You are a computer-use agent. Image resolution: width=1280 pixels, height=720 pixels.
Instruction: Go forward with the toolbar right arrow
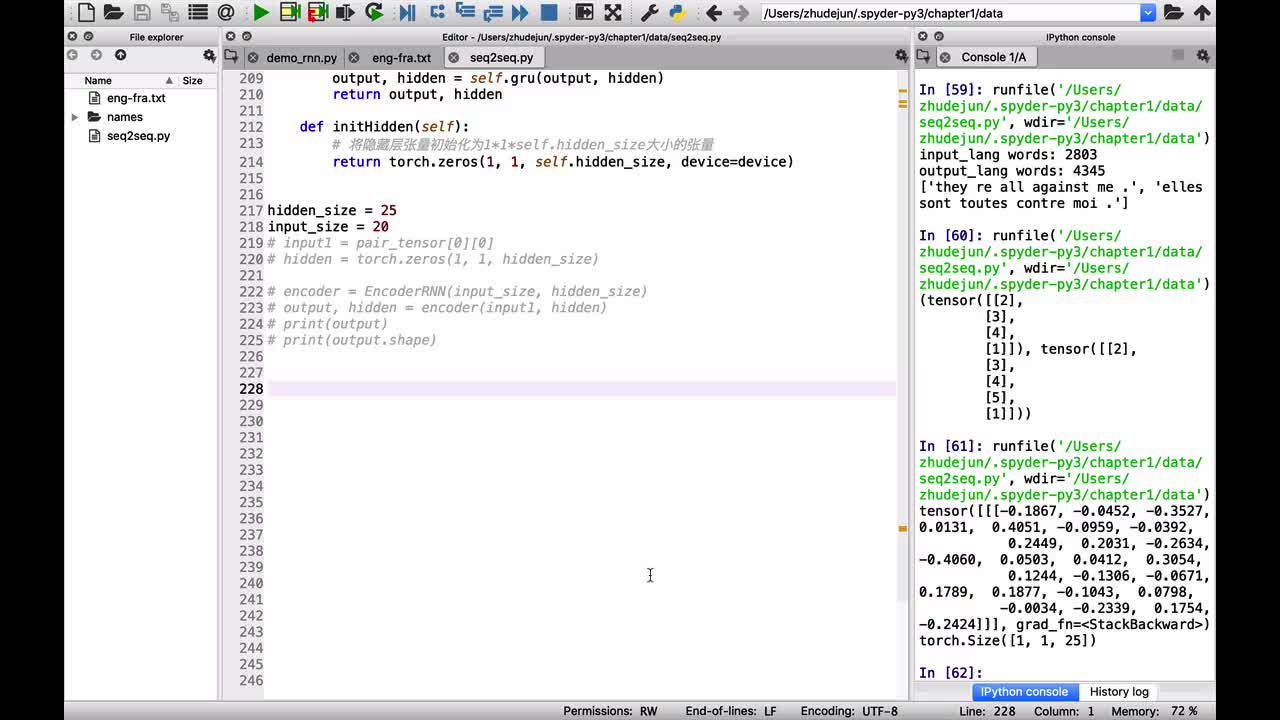point(741,13)
